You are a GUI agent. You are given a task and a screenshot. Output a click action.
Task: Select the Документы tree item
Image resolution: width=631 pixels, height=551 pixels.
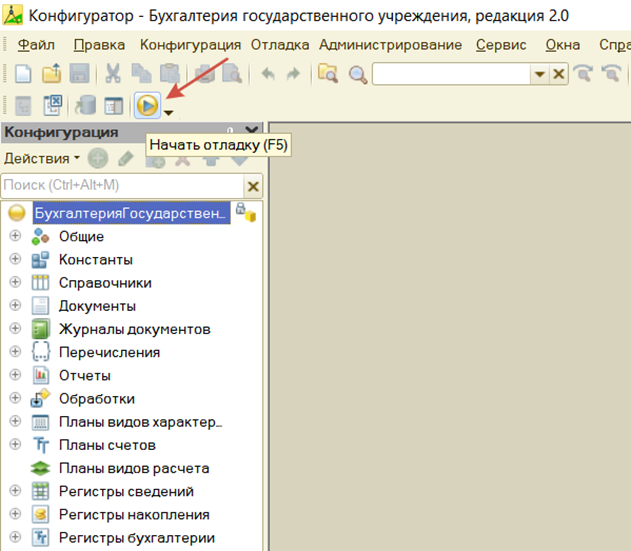coord(97,306)
